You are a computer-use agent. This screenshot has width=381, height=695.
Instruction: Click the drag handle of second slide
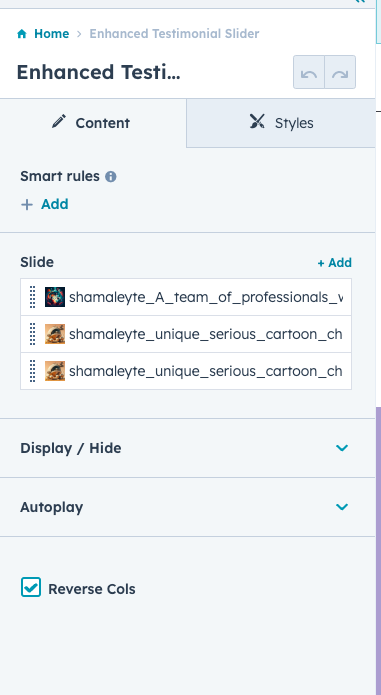point(32,334)
